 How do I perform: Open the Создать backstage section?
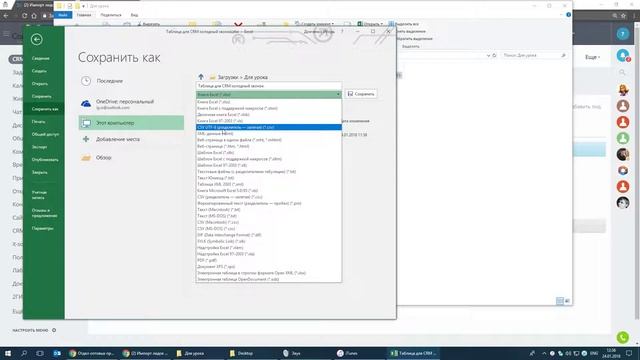(39, 71)
